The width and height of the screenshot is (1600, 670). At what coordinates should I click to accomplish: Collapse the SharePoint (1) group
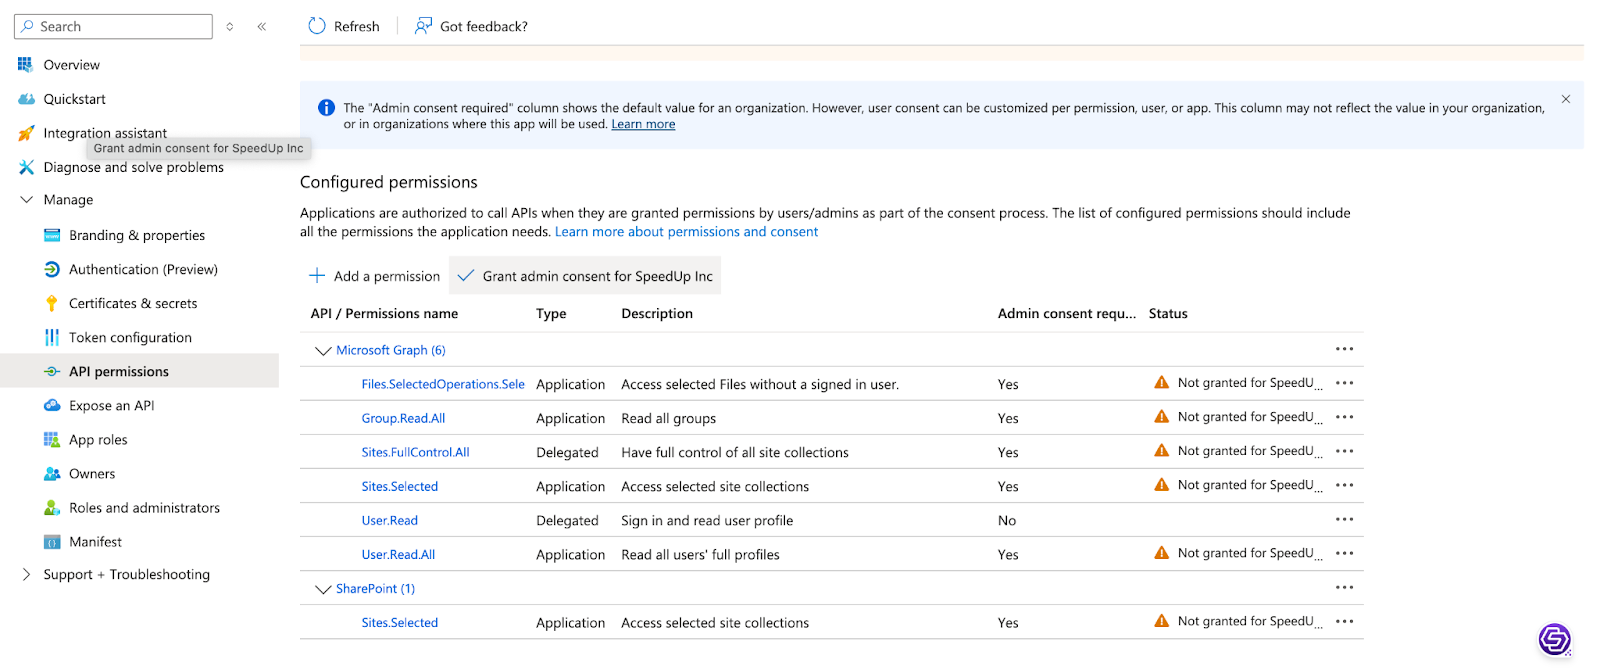322,589
